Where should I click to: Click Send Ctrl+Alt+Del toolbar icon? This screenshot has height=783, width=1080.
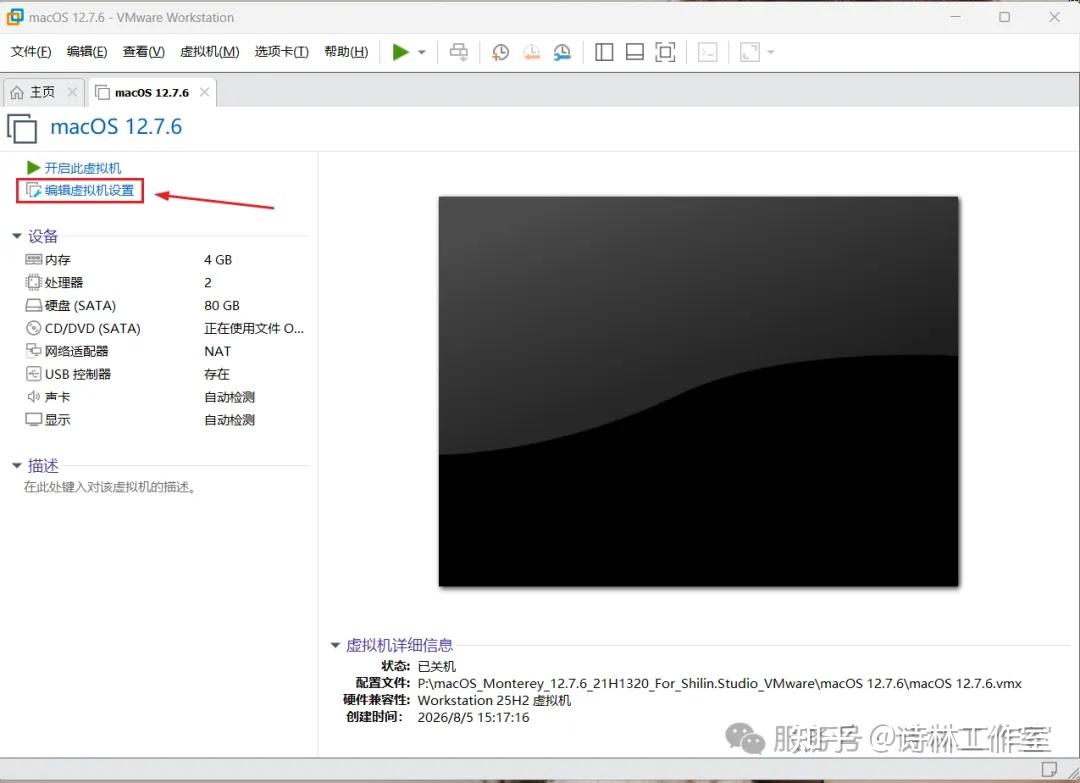click(x=459, y=52)
